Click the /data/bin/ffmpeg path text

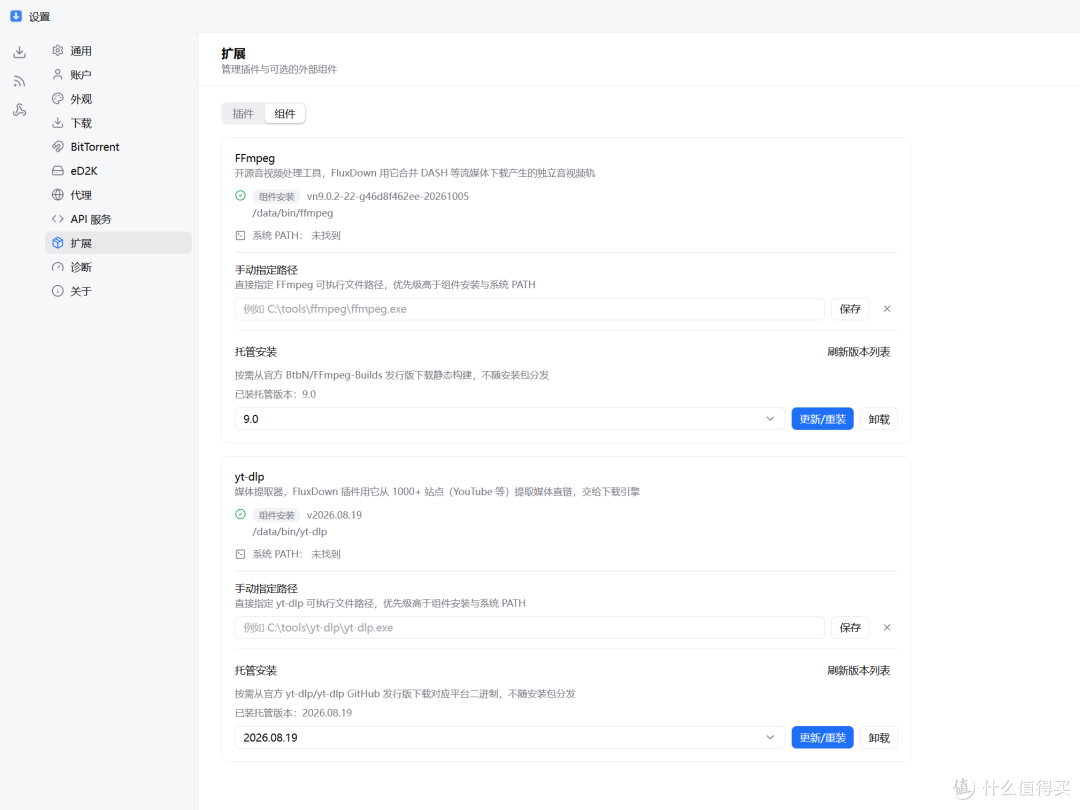click(x=293, y=214)
